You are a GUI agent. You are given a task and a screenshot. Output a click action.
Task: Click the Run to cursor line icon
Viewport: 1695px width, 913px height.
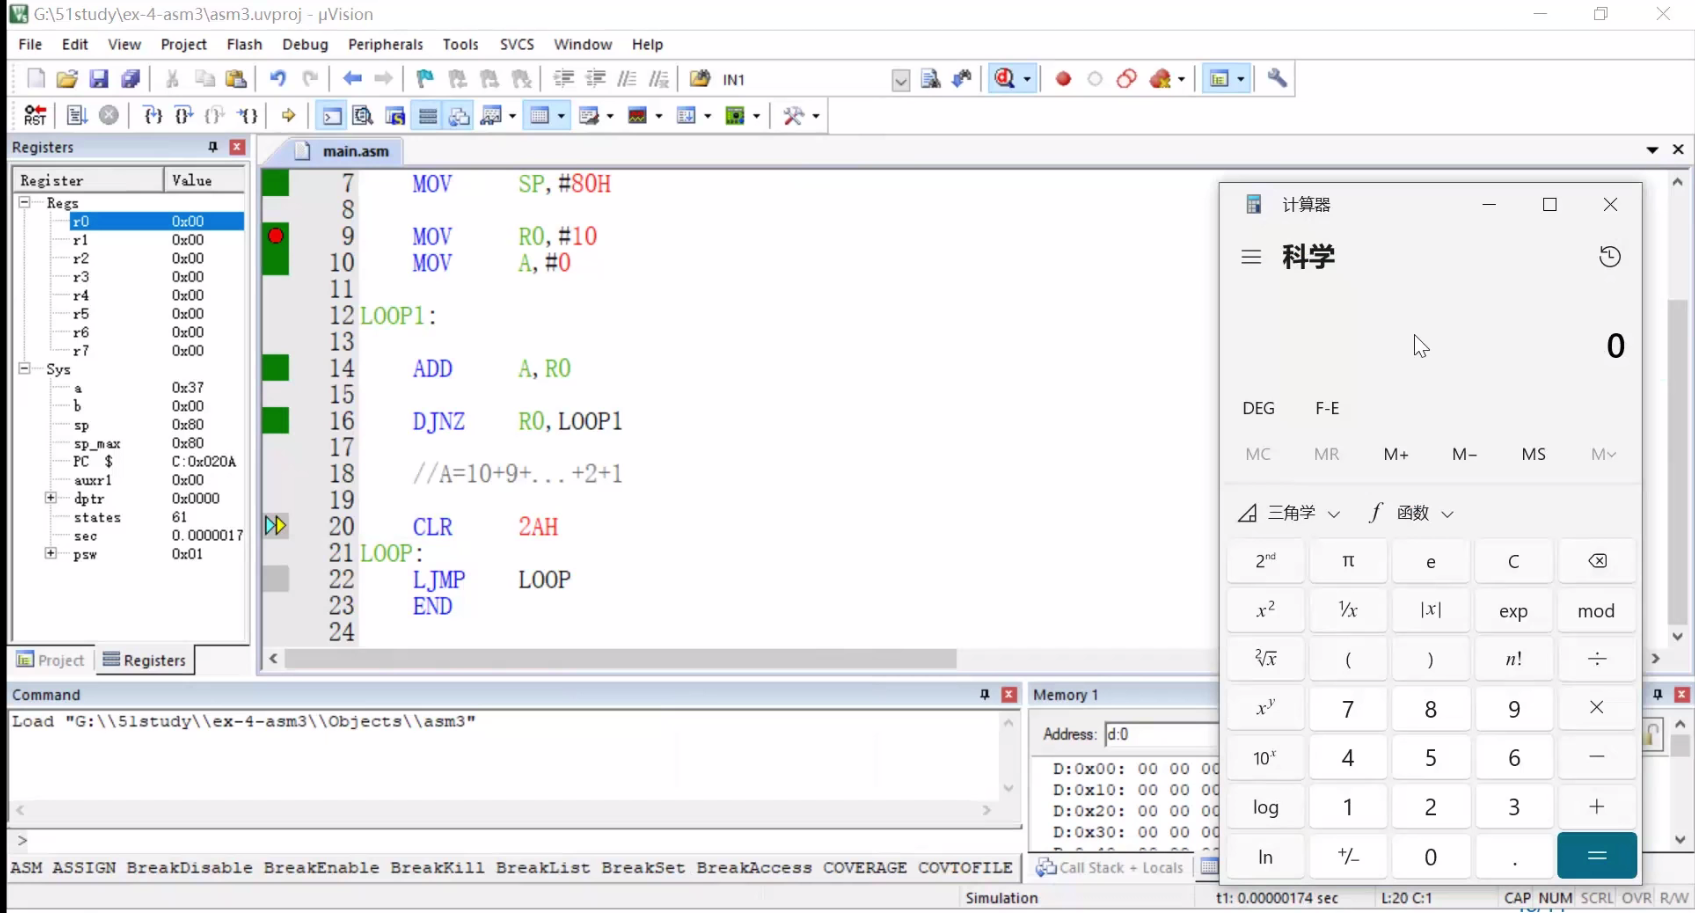tap(248, 116)
